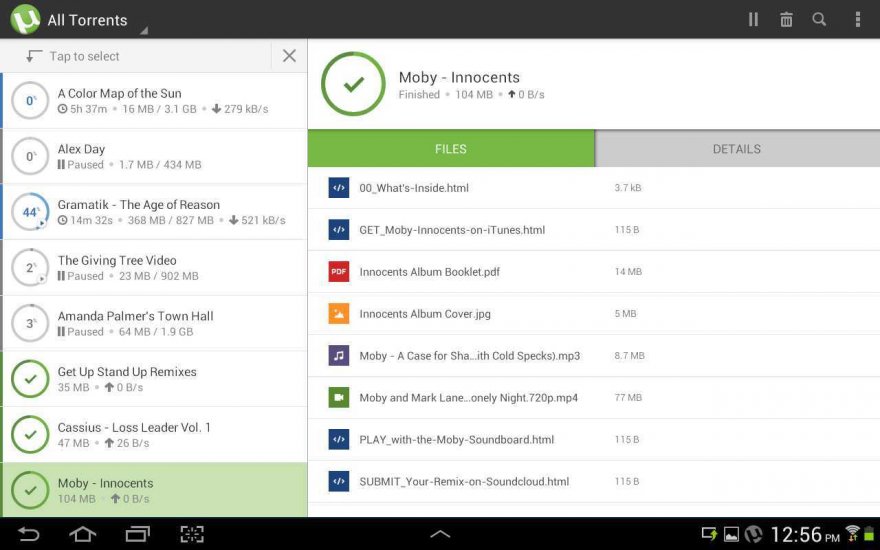Select Gramatik 44% progress circle
880x550 pixels.
pyautogui.click(x=30, y=212)
